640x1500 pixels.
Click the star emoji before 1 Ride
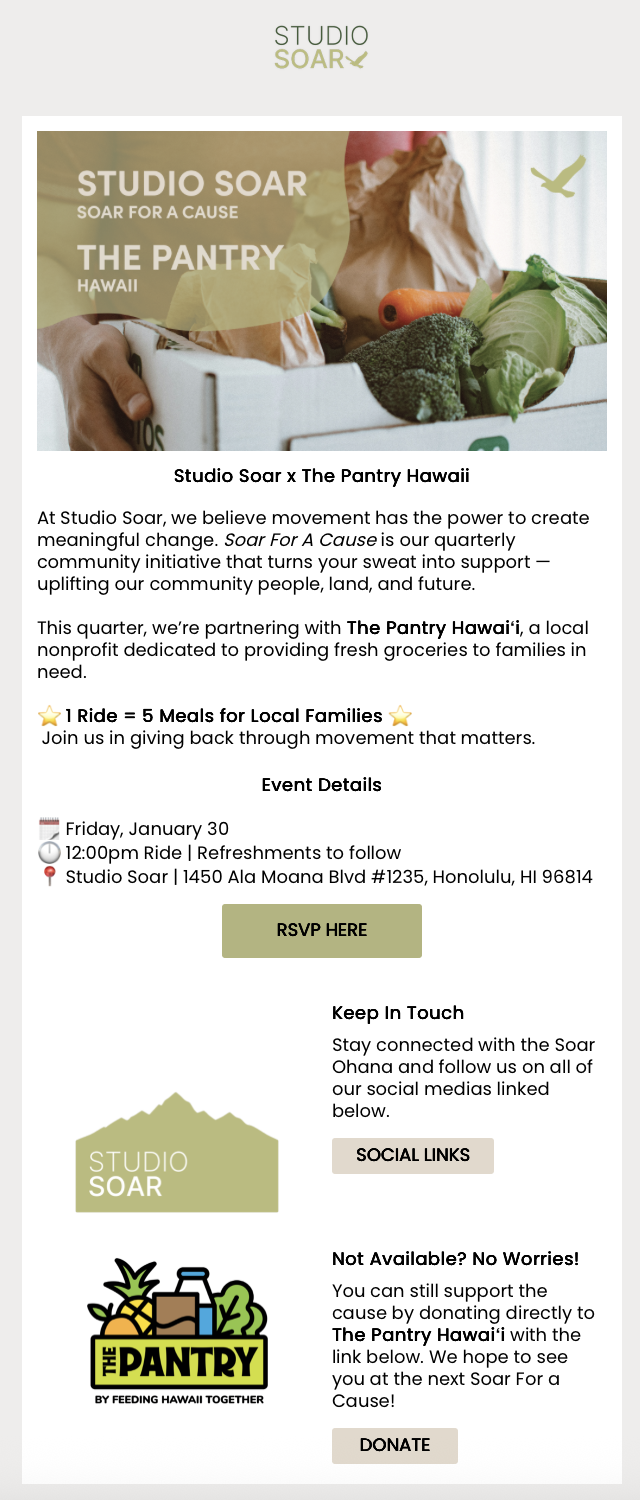pyautogui.click(x=49, y=716)
